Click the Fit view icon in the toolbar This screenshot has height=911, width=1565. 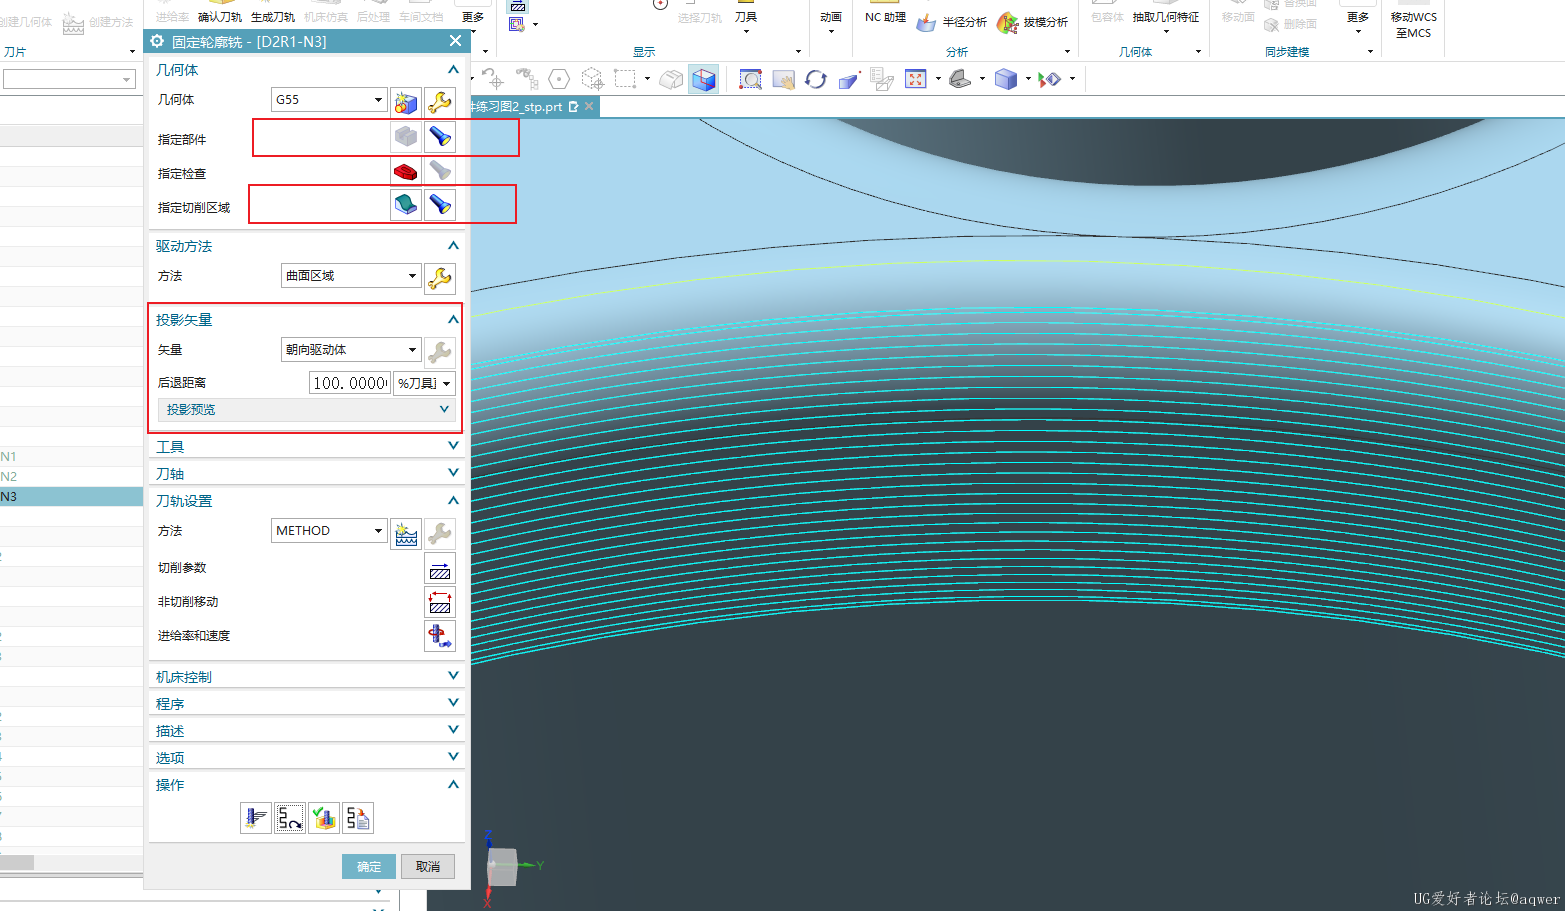(915, 79)
